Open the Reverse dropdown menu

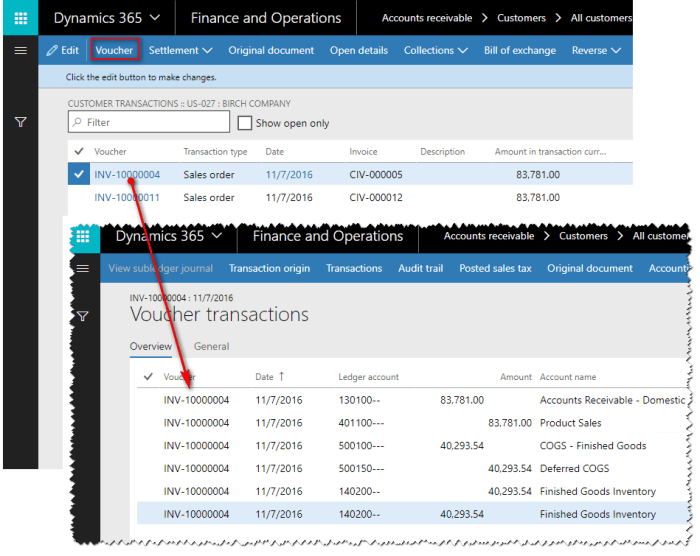[595, 50]
